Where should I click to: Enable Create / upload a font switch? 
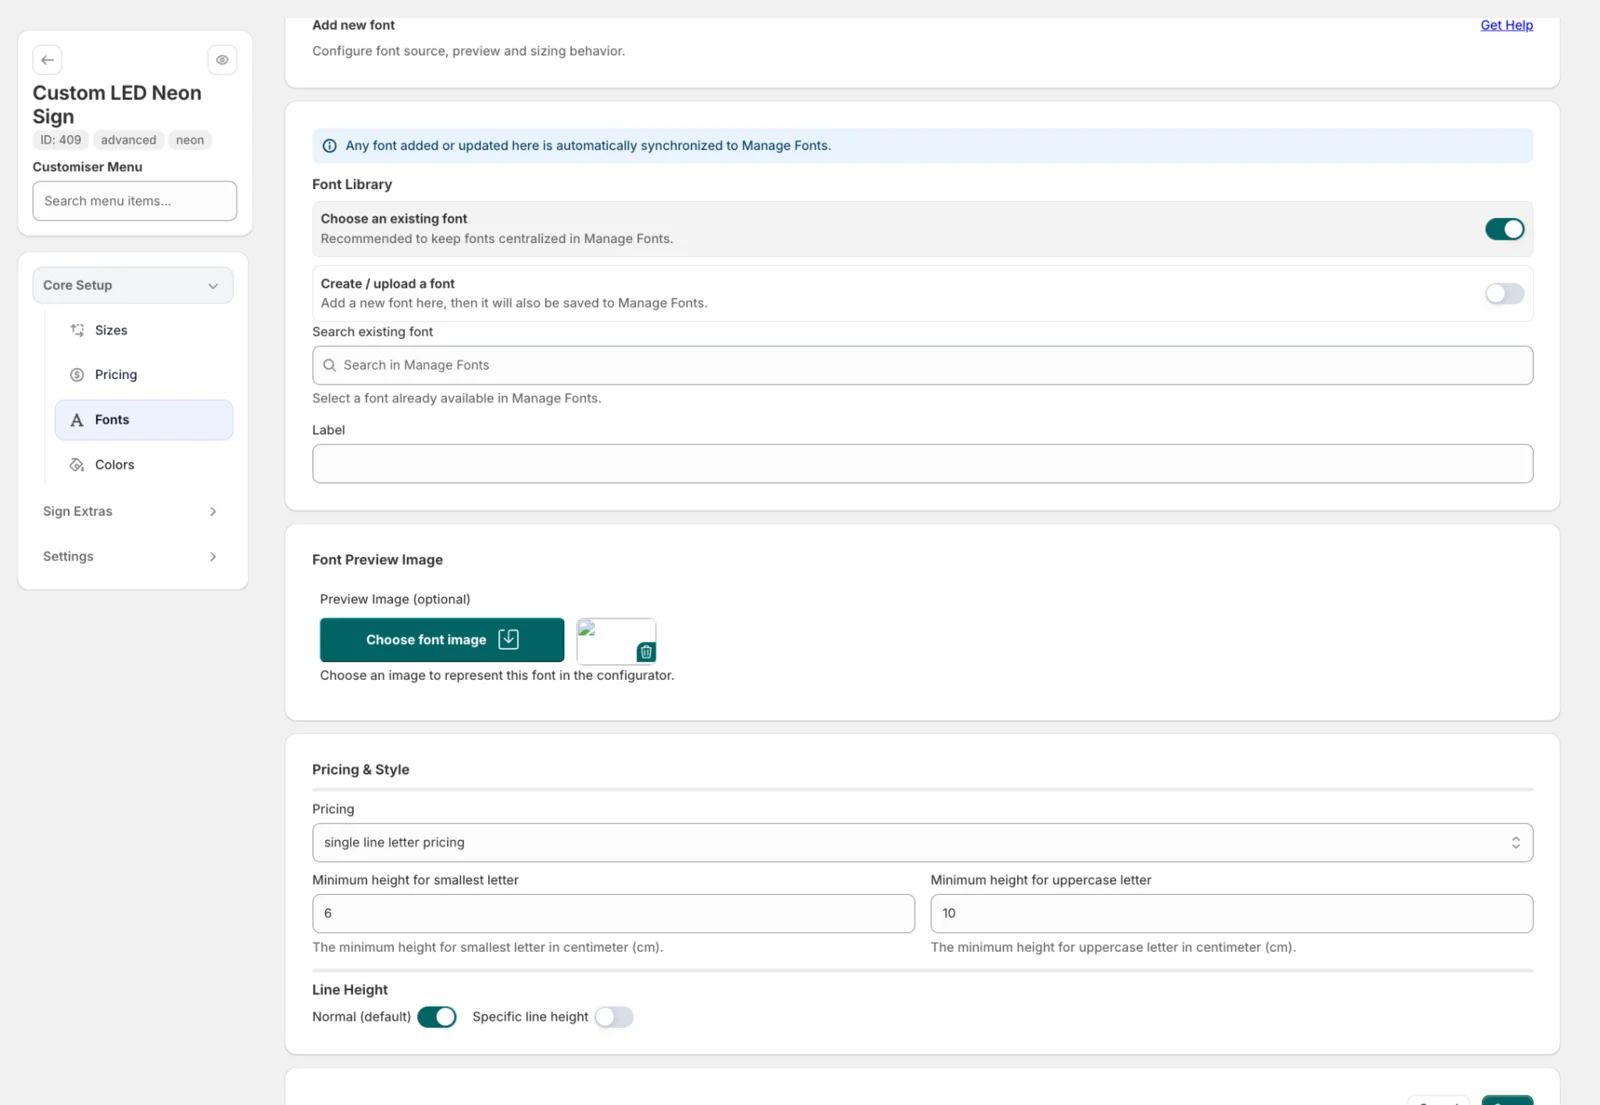(x=1504, y=294)
